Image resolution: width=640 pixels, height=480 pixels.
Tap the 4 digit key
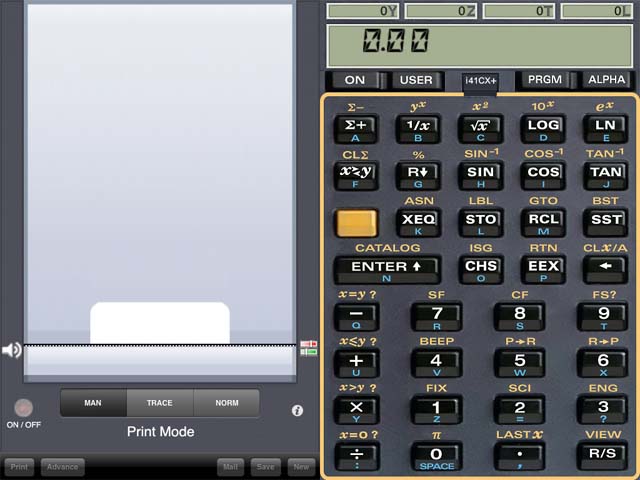[437, 364]
